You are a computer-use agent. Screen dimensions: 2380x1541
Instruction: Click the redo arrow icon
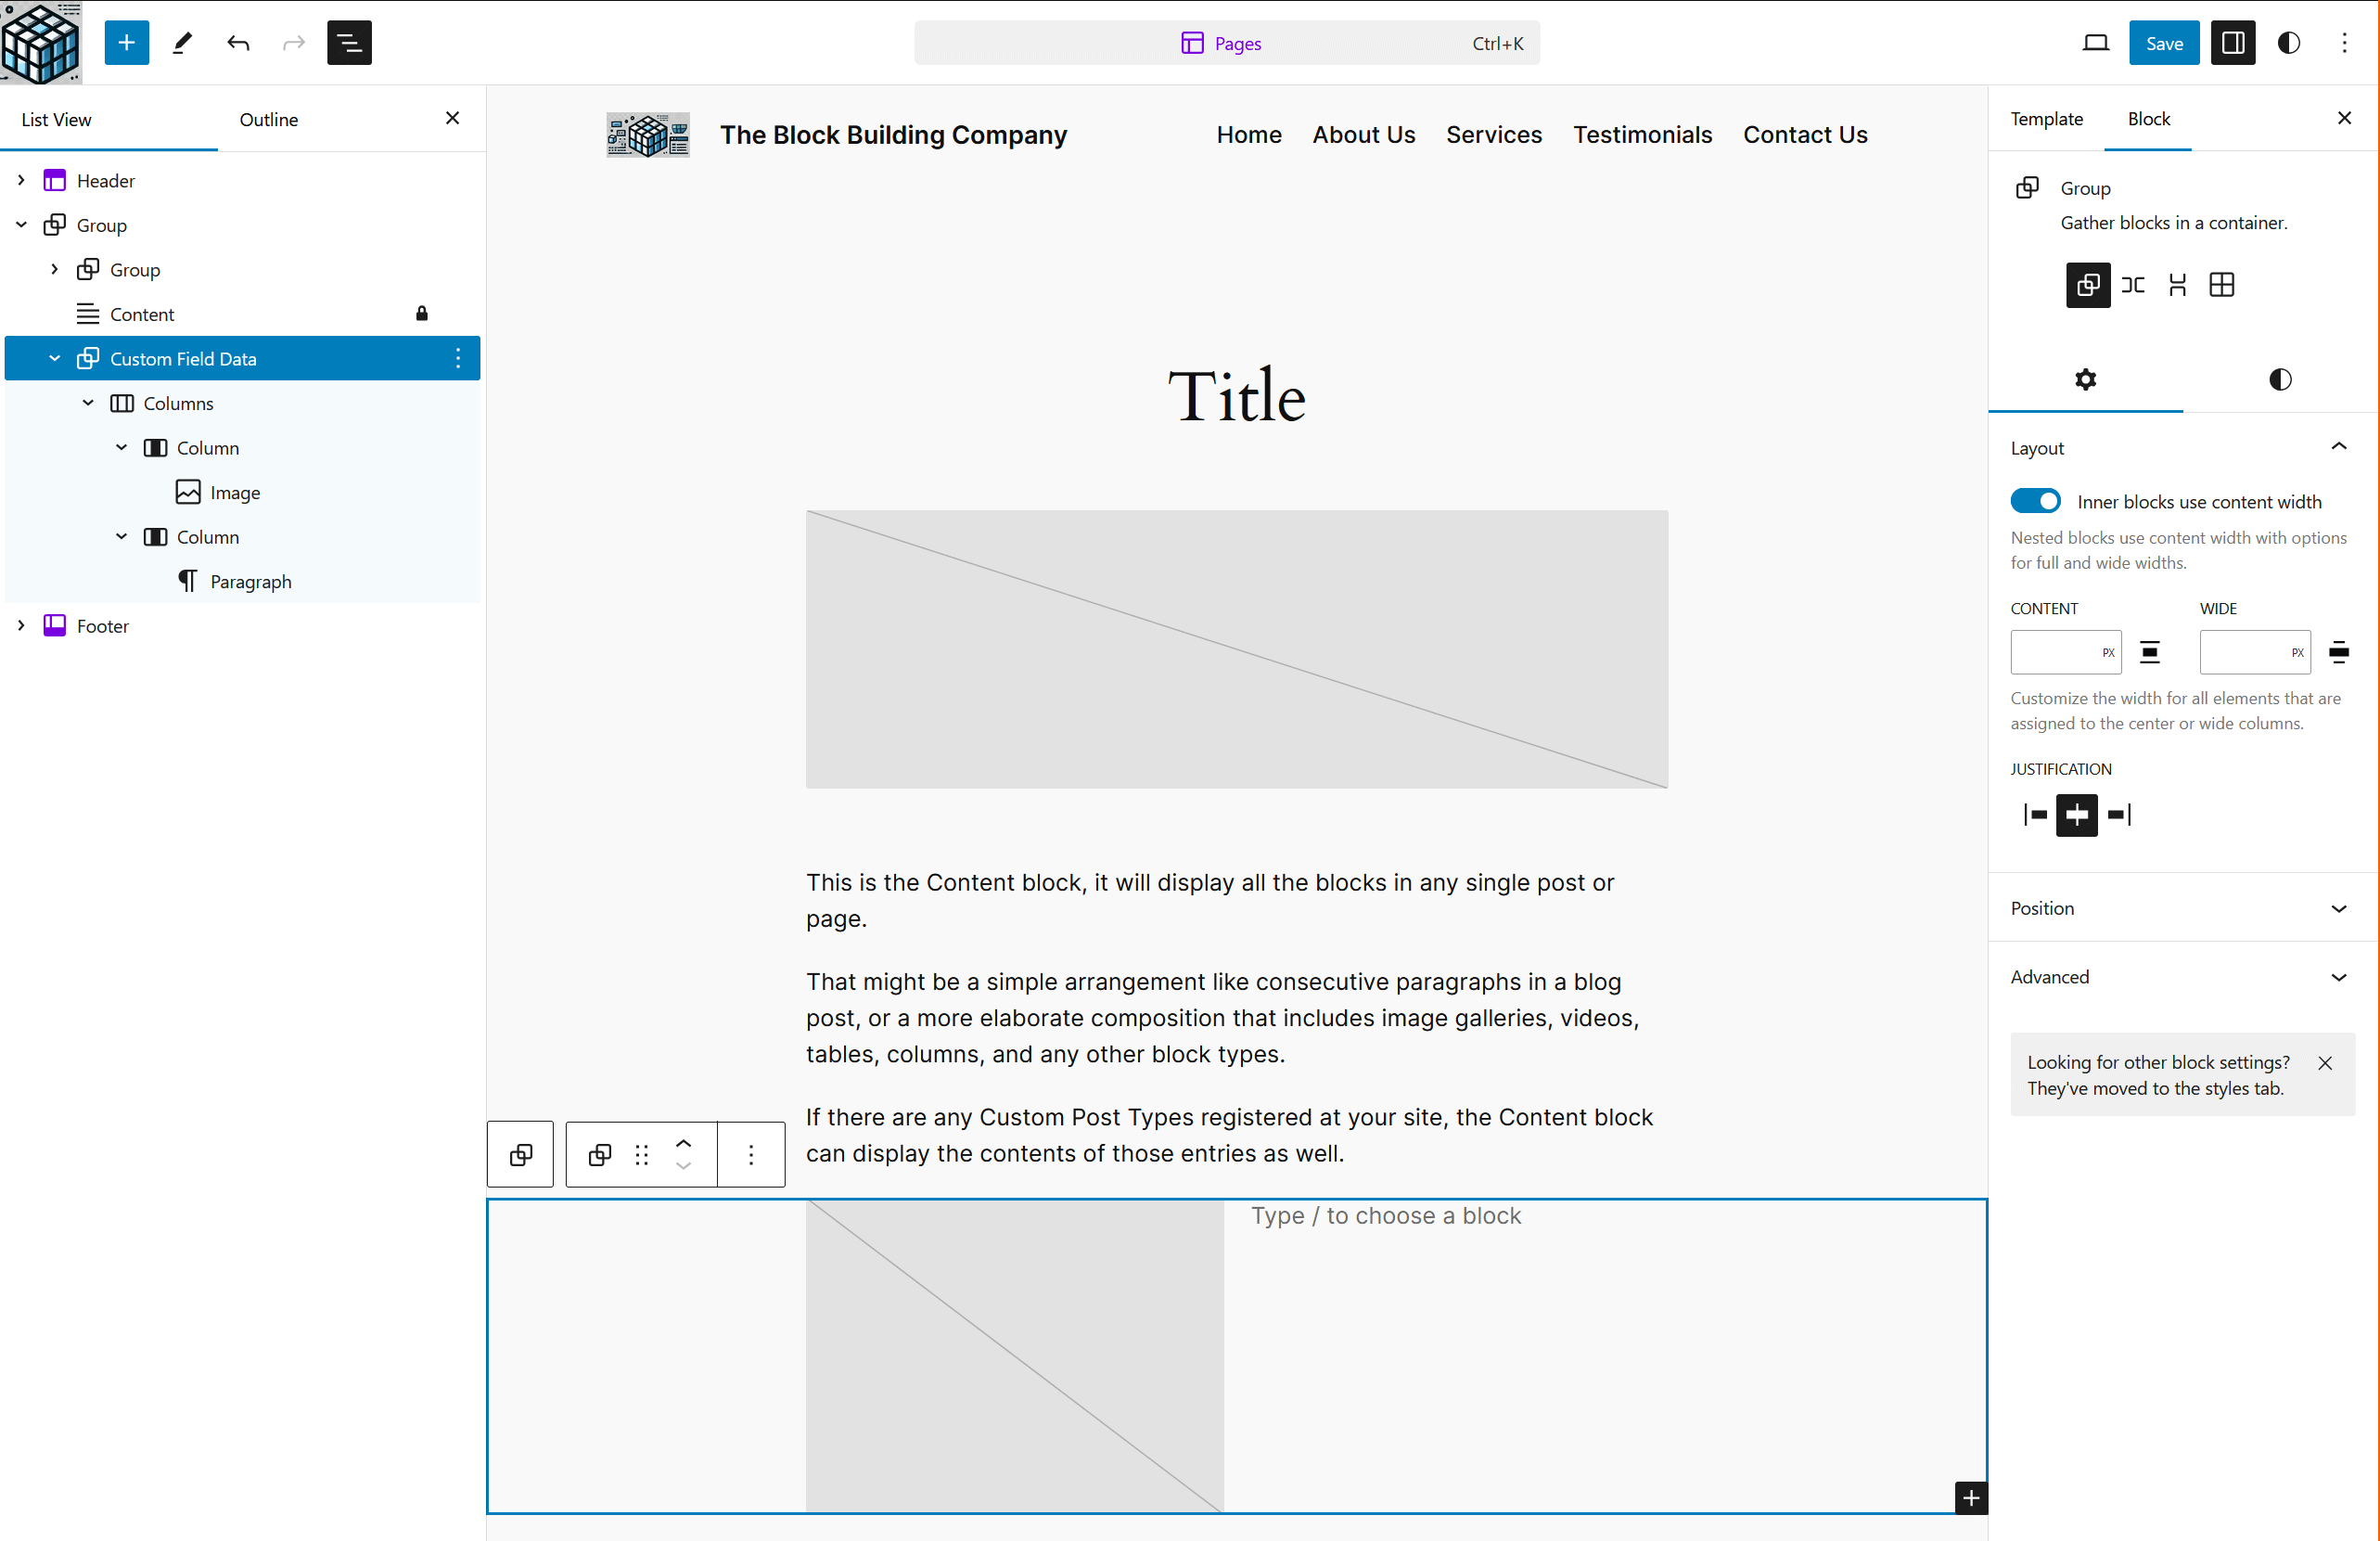(291, 44)
